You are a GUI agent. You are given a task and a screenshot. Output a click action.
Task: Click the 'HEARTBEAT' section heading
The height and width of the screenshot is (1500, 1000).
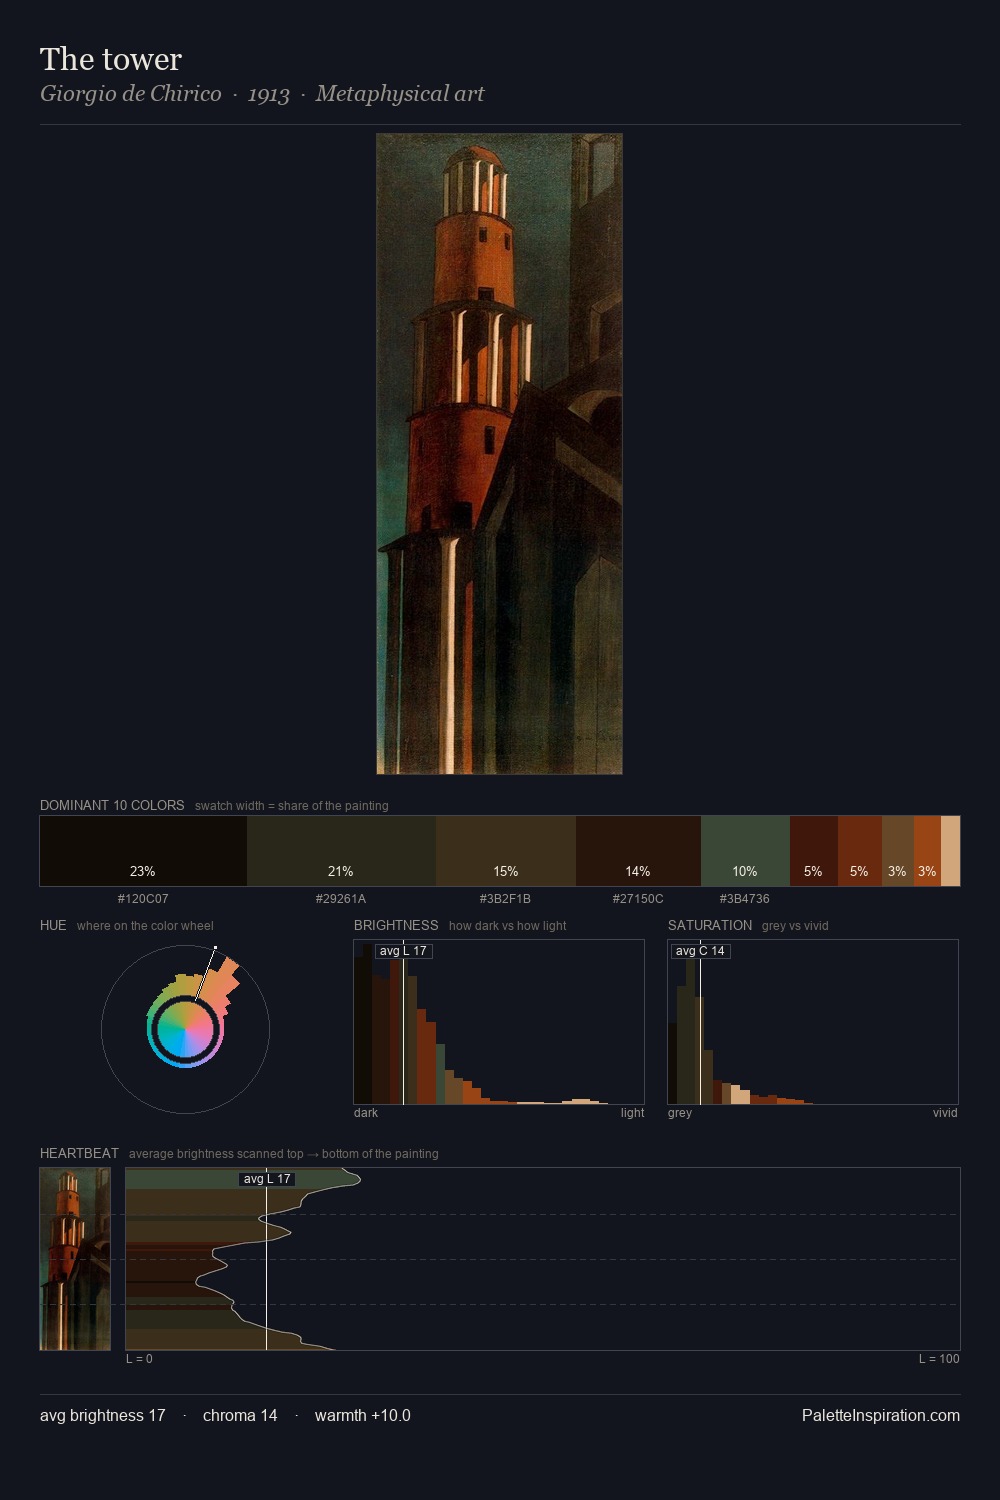pyautogui.click(x=79, y=1153)
